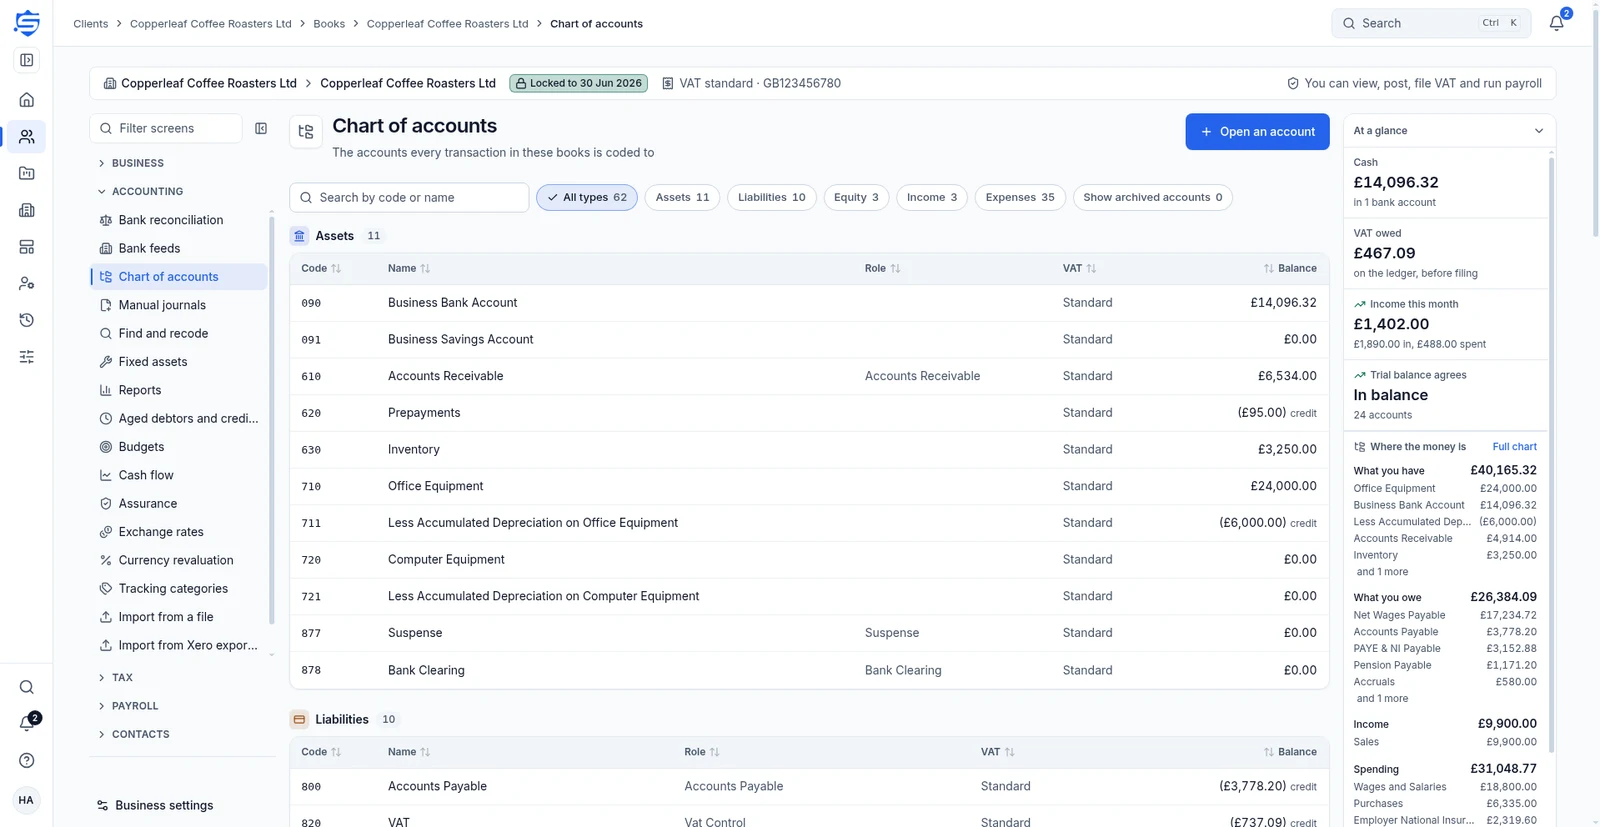
Task: Open Bank reconciliation screen
Action: 179,220
